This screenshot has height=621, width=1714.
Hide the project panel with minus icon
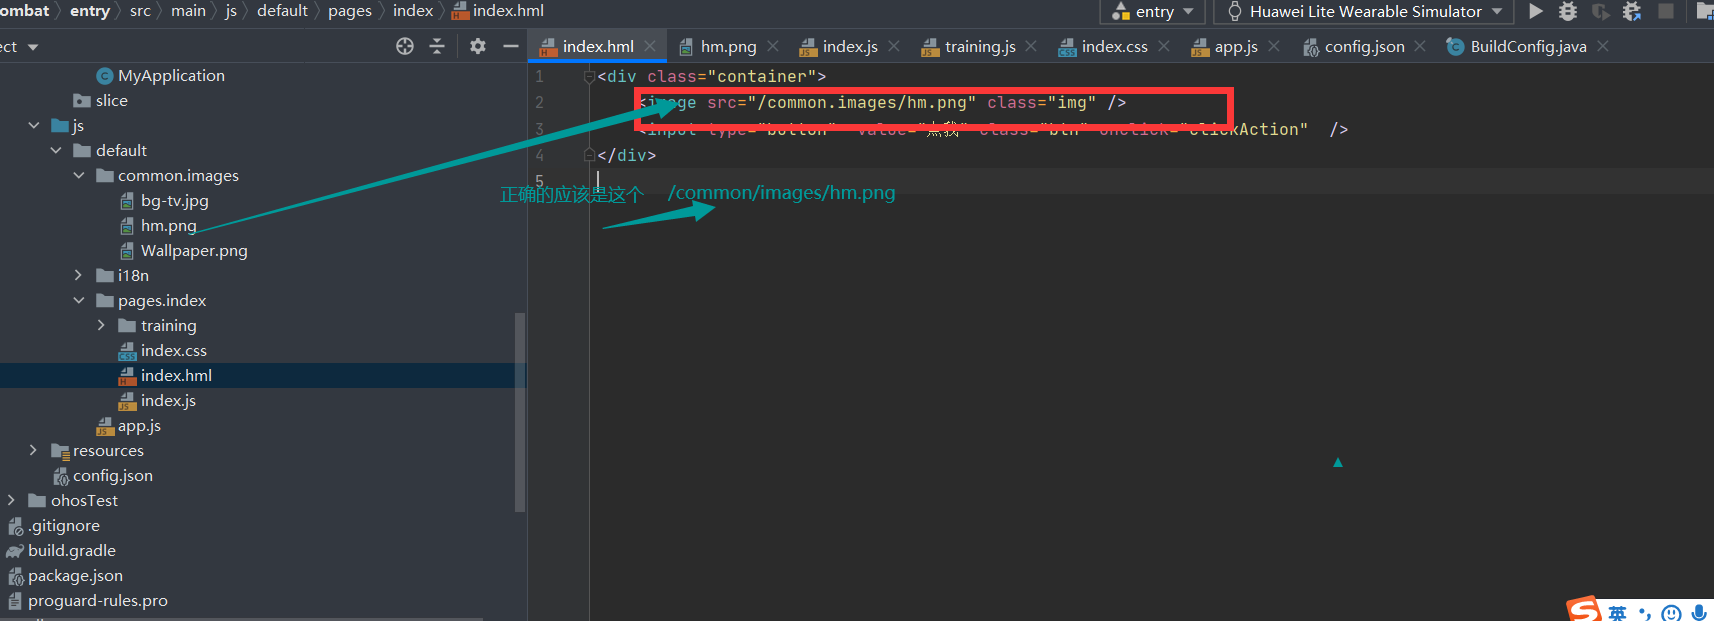(x=510, y=46)
